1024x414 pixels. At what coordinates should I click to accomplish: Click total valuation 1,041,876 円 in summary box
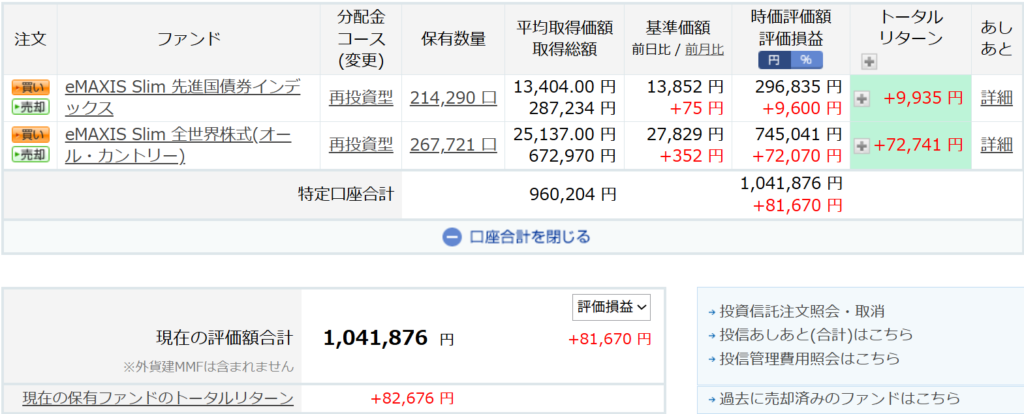tap(389, 338)
